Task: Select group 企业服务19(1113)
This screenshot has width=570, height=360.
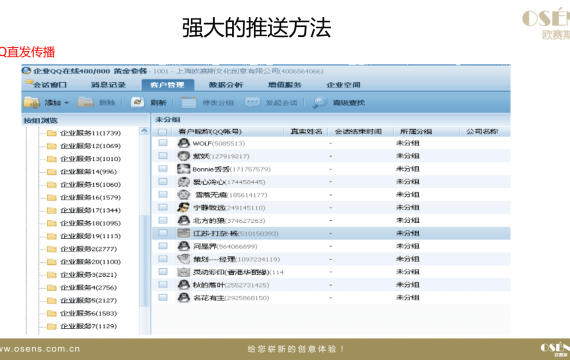Action: click(91, 236)
